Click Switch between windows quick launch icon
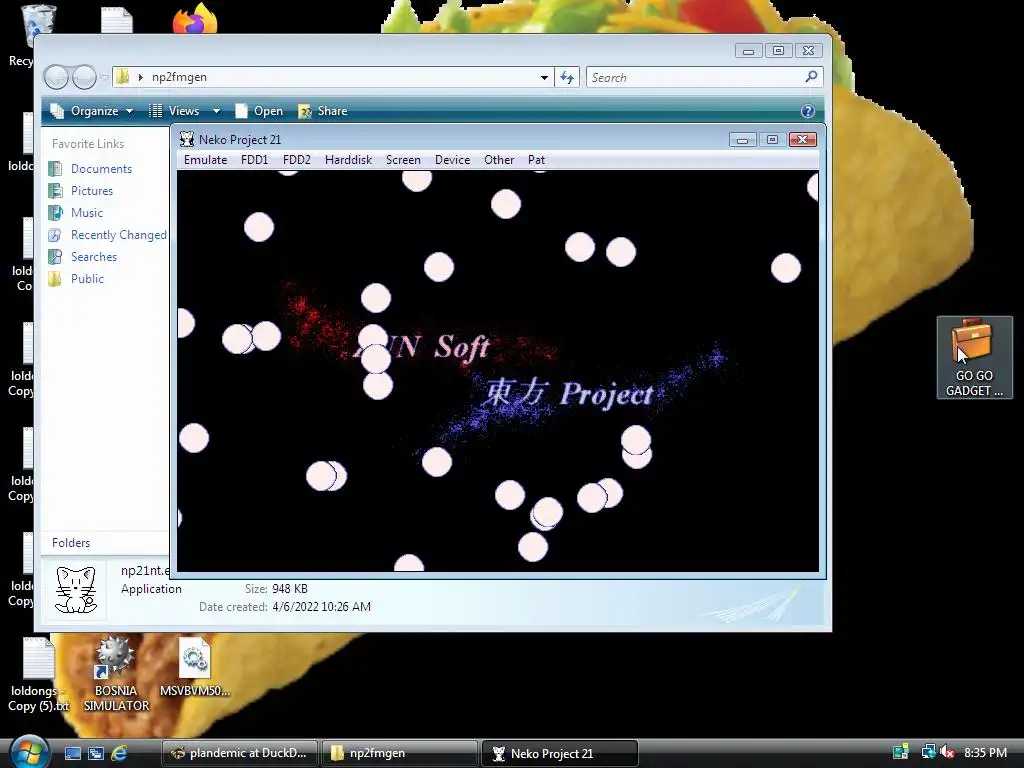1024x768 pixels. 96,753
